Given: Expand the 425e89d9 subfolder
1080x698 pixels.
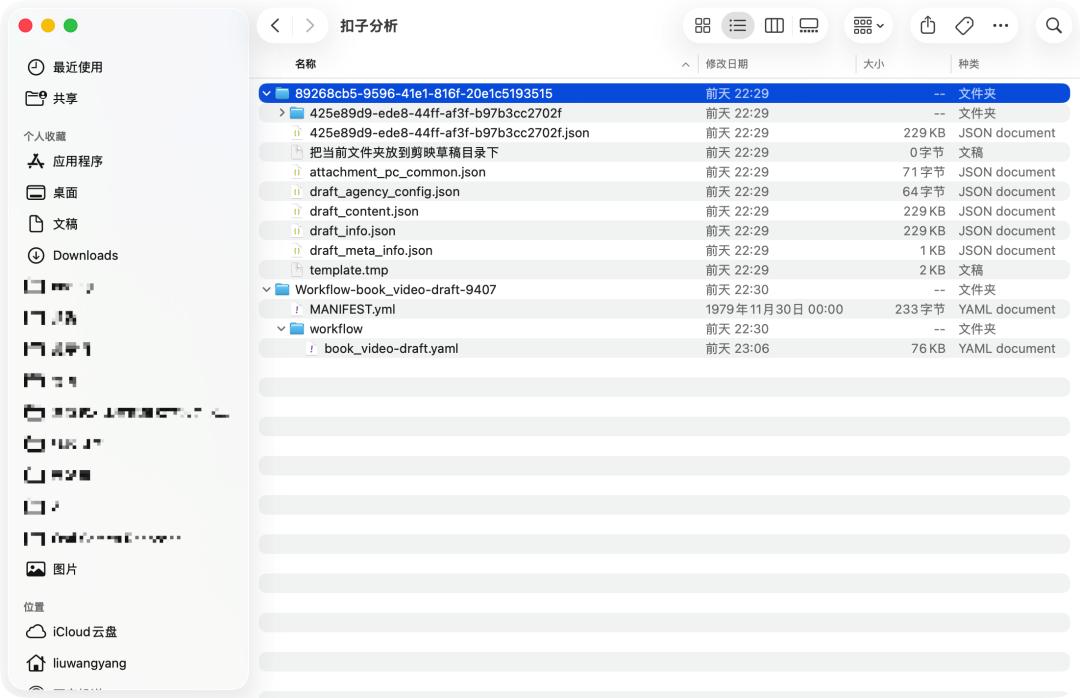Looking at the screenshot, I should click(x=281, y=113).
